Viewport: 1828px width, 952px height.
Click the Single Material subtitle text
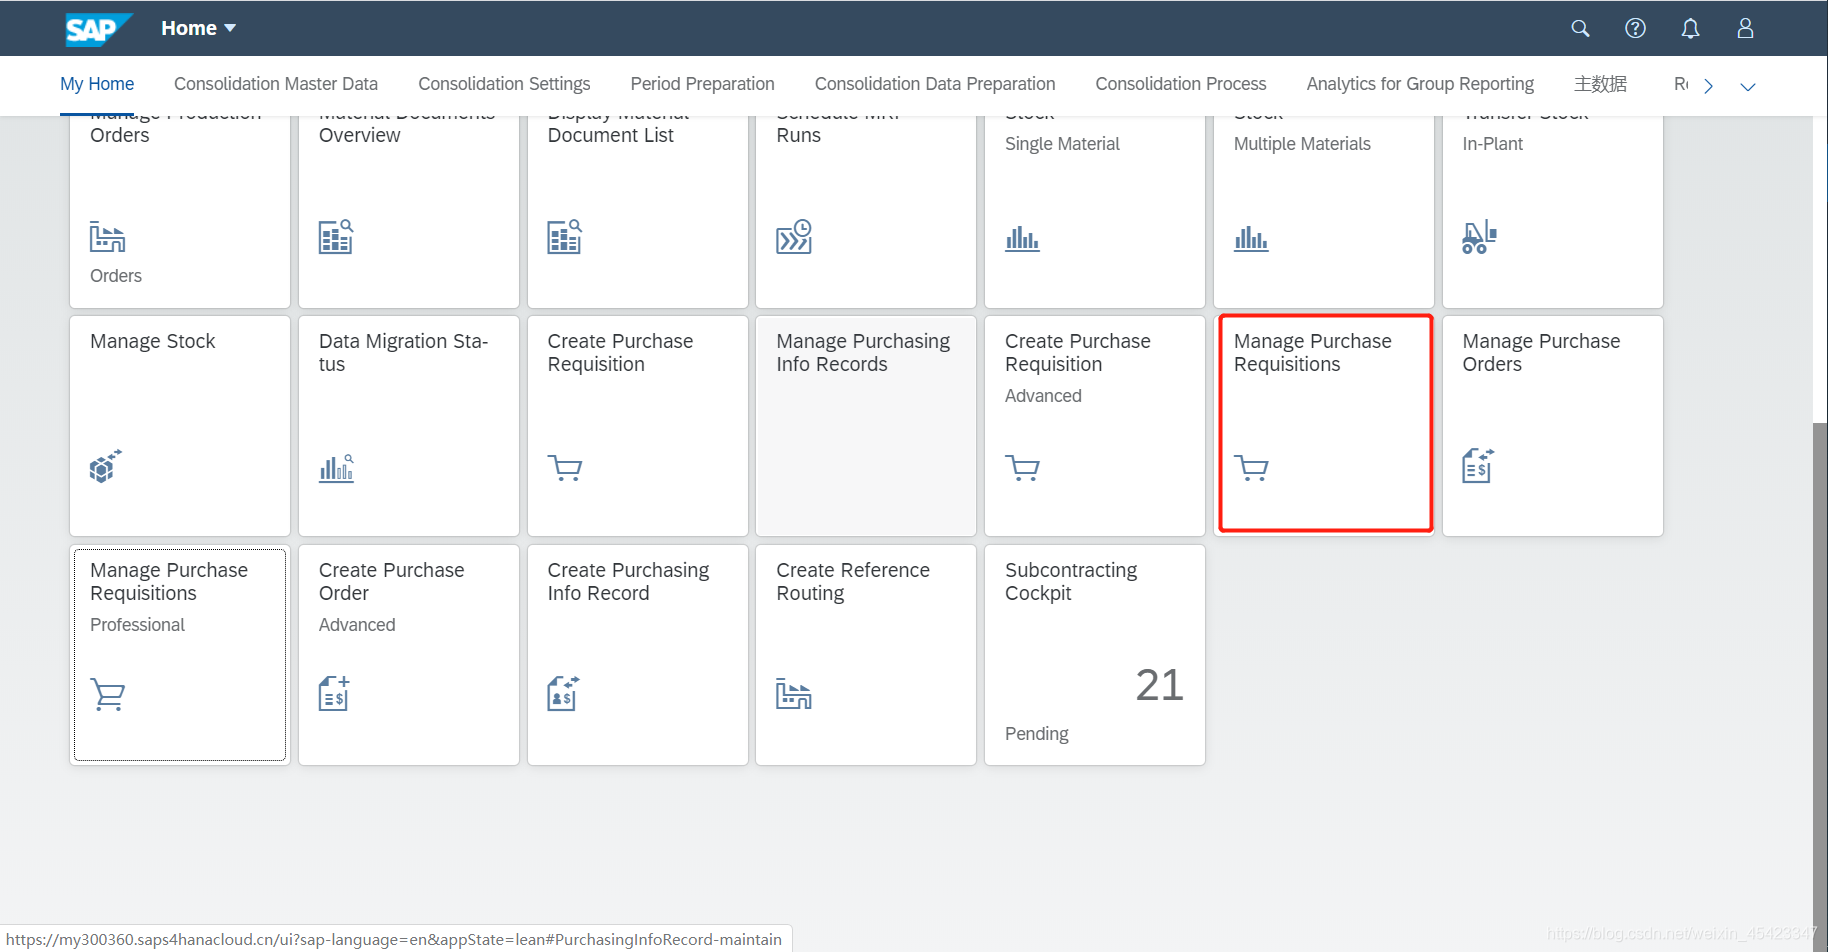[x=1062, y=144]
